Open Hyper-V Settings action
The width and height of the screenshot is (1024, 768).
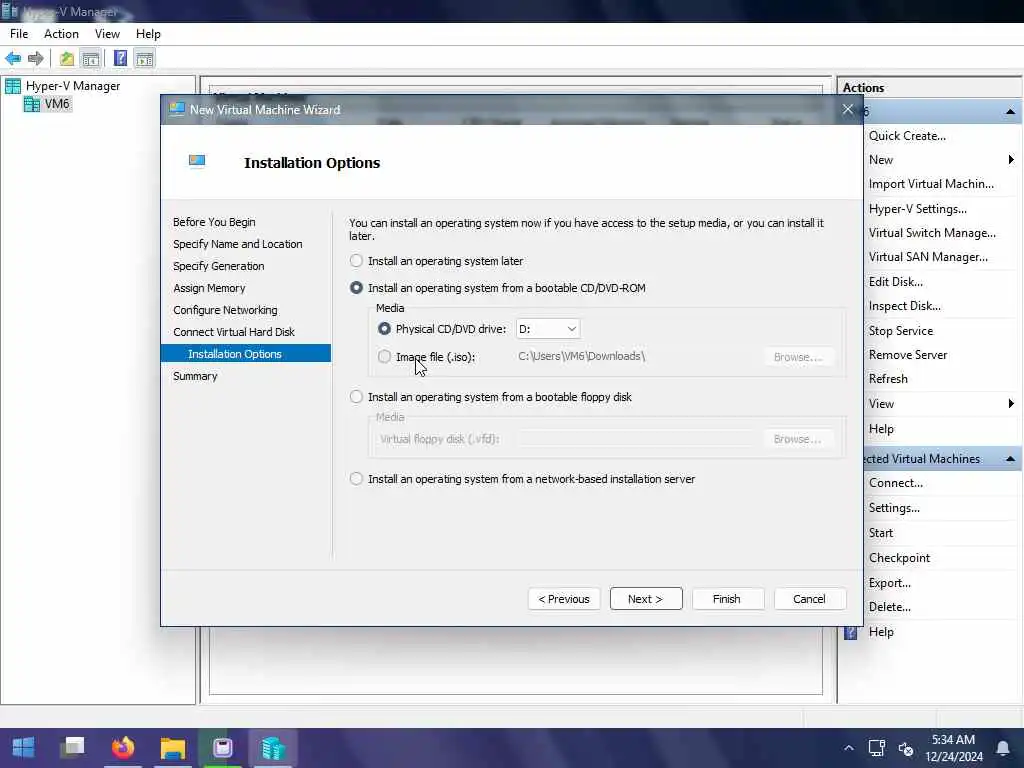(918, 209)
